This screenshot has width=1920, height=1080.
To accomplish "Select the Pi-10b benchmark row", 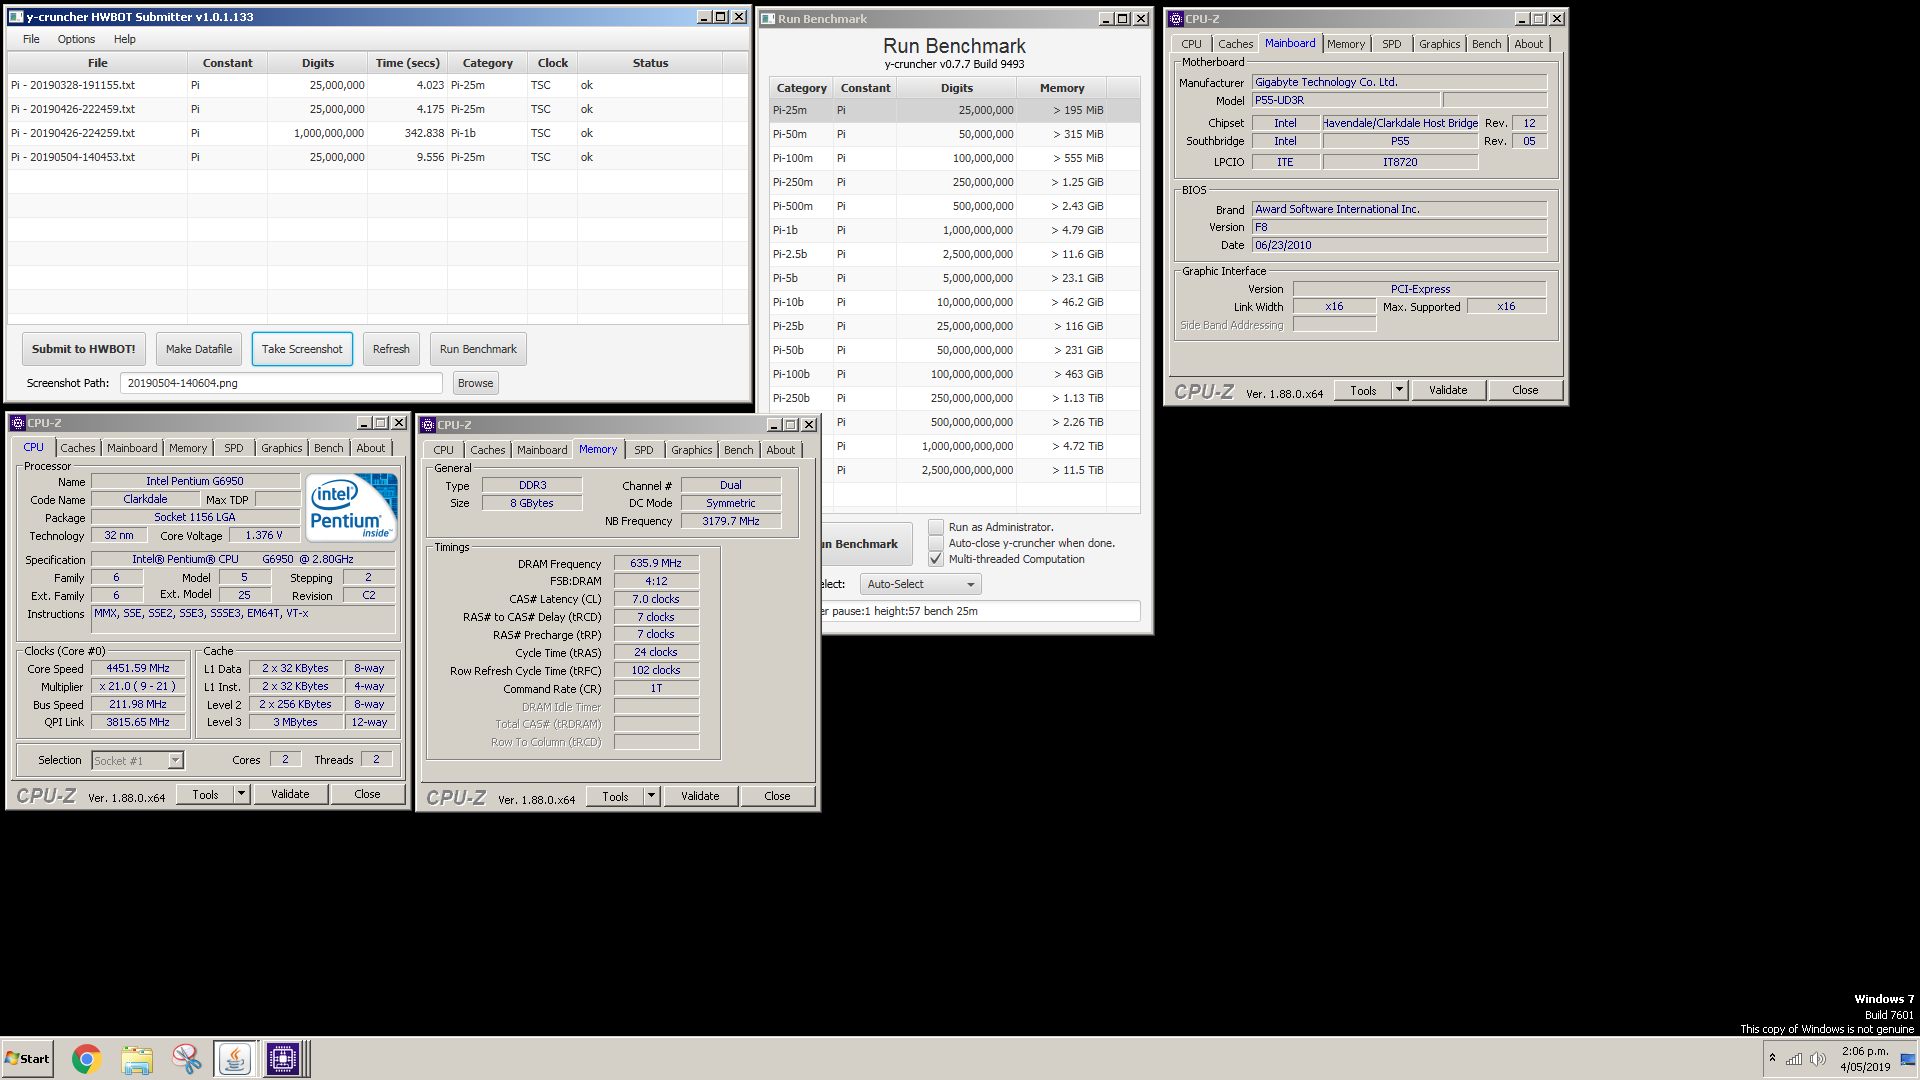I will pyautogui.click(x=955, y=302).
